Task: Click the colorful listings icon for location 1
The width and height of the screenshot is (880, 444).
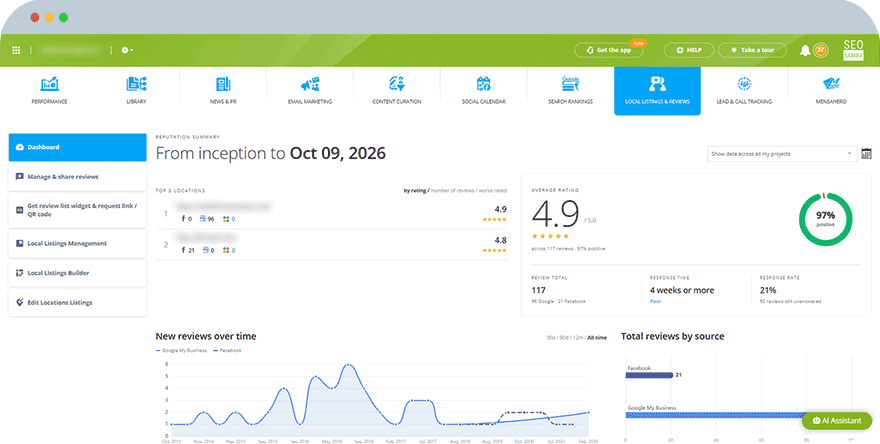Action: 226,219
